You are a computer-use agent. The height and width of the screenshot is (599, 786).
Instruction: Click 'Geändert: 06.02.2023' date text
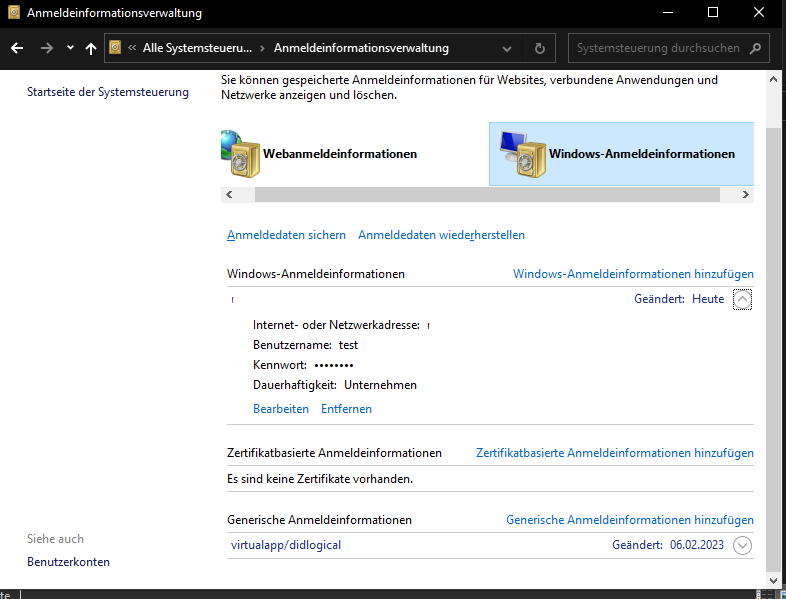tap(668, 545)
